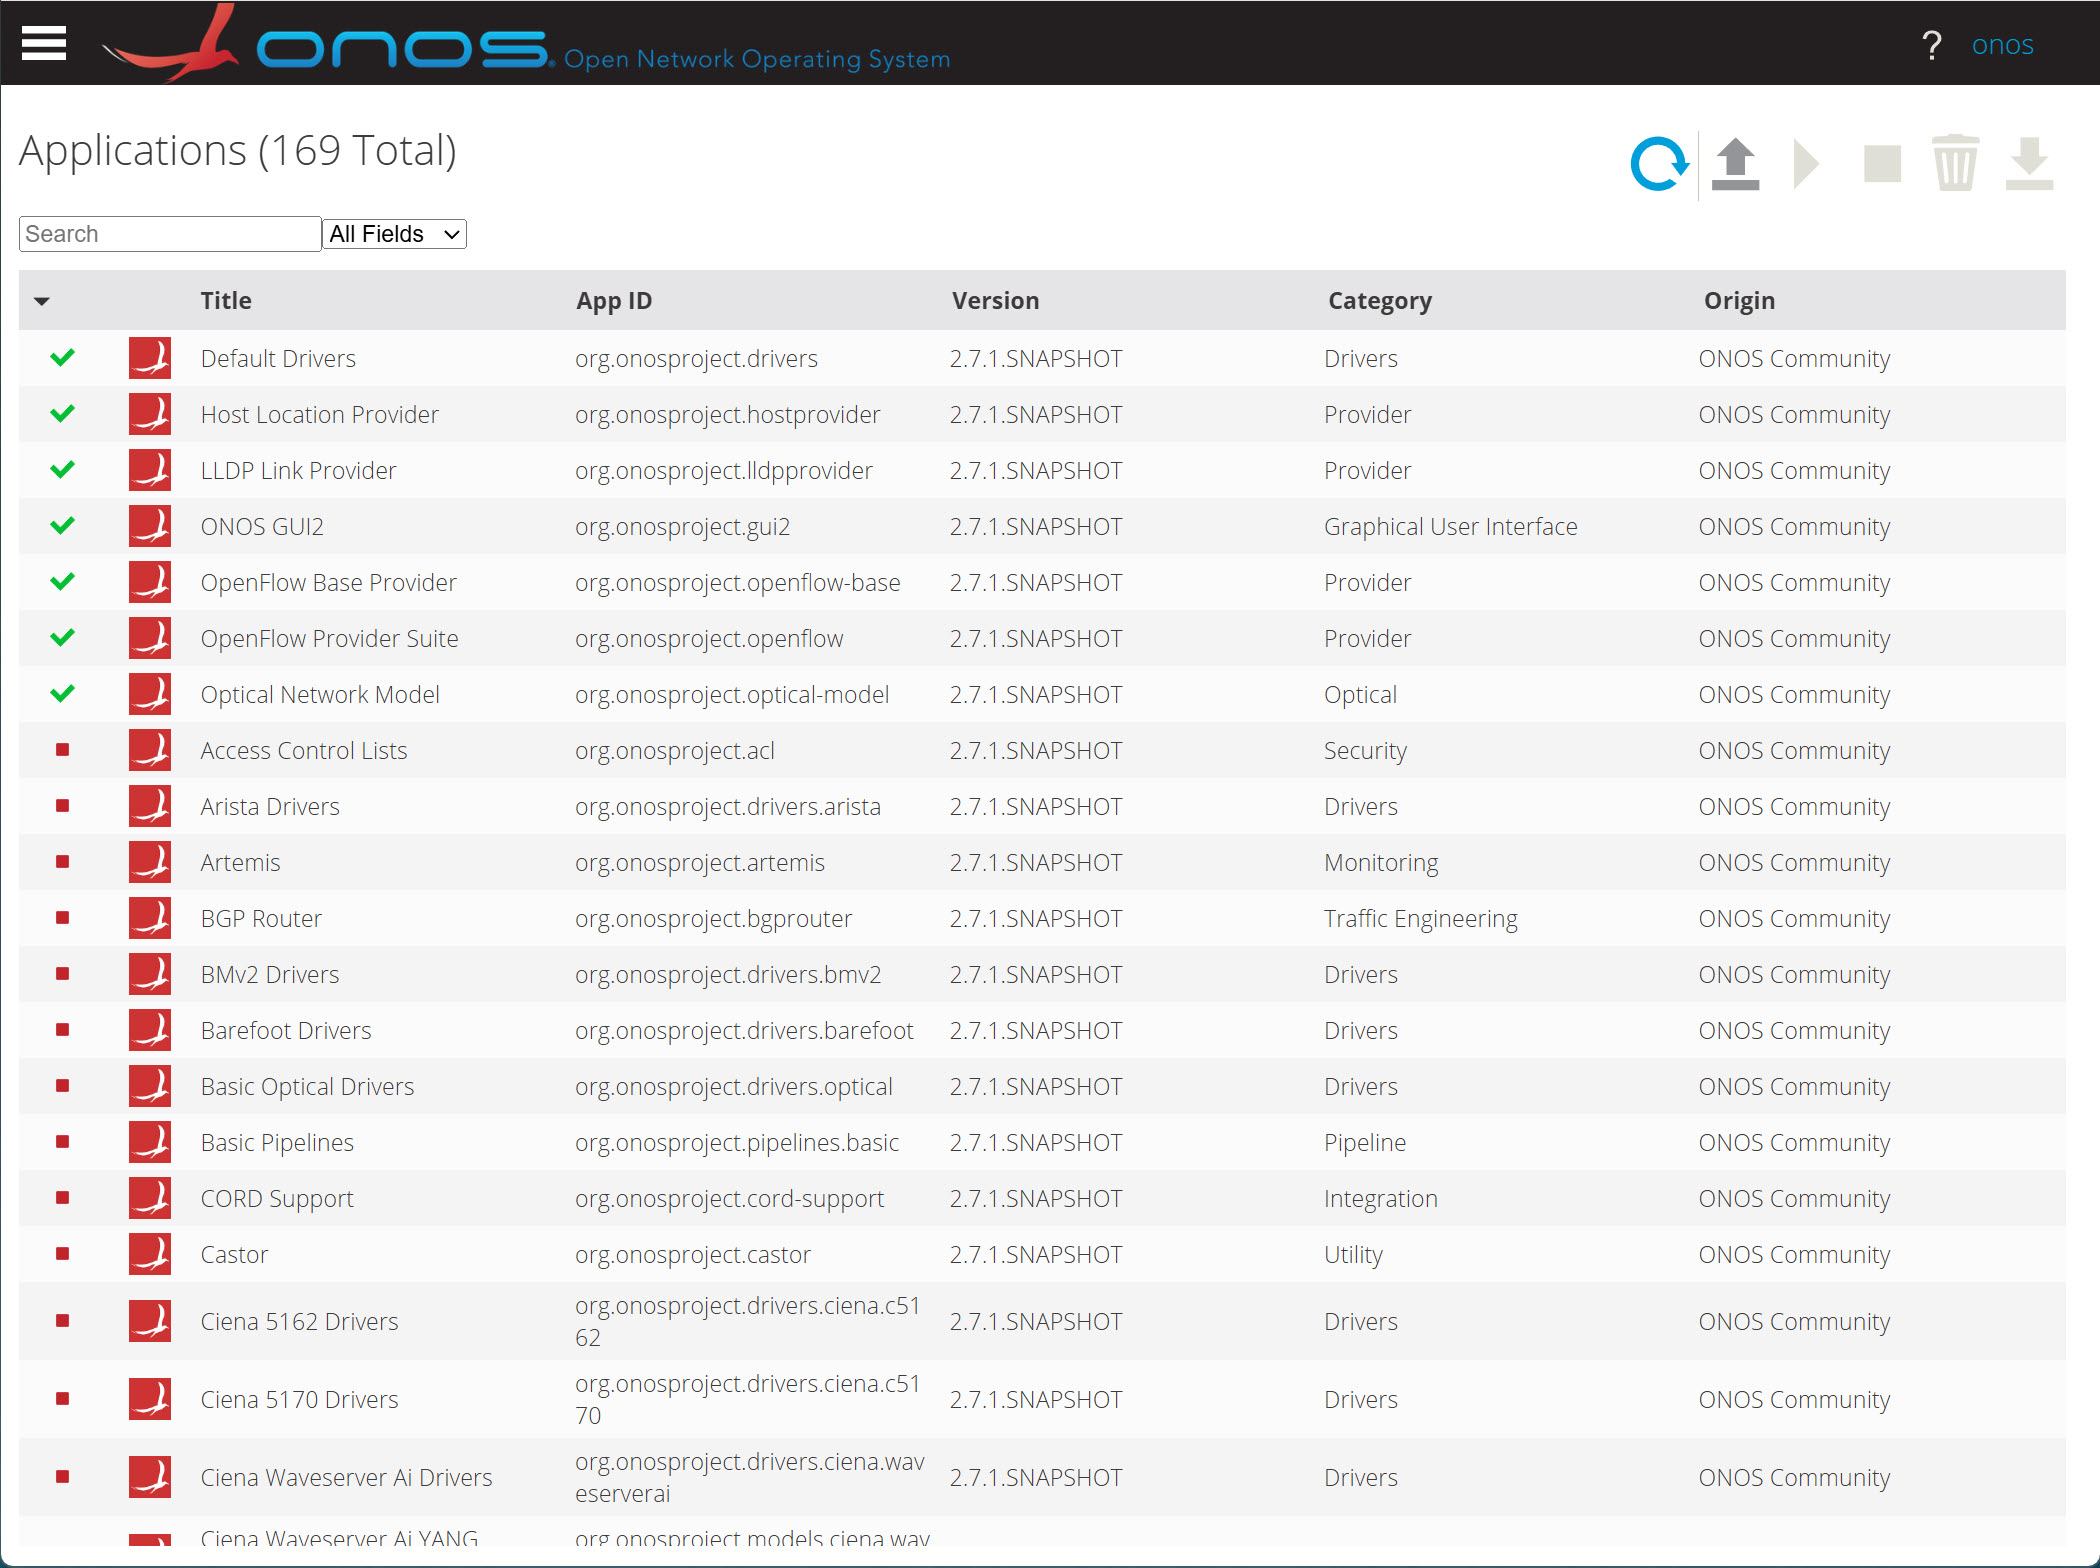Click the onos username in the top bar
Screen dimensions: 2100x1568
tap(2002, 44)
